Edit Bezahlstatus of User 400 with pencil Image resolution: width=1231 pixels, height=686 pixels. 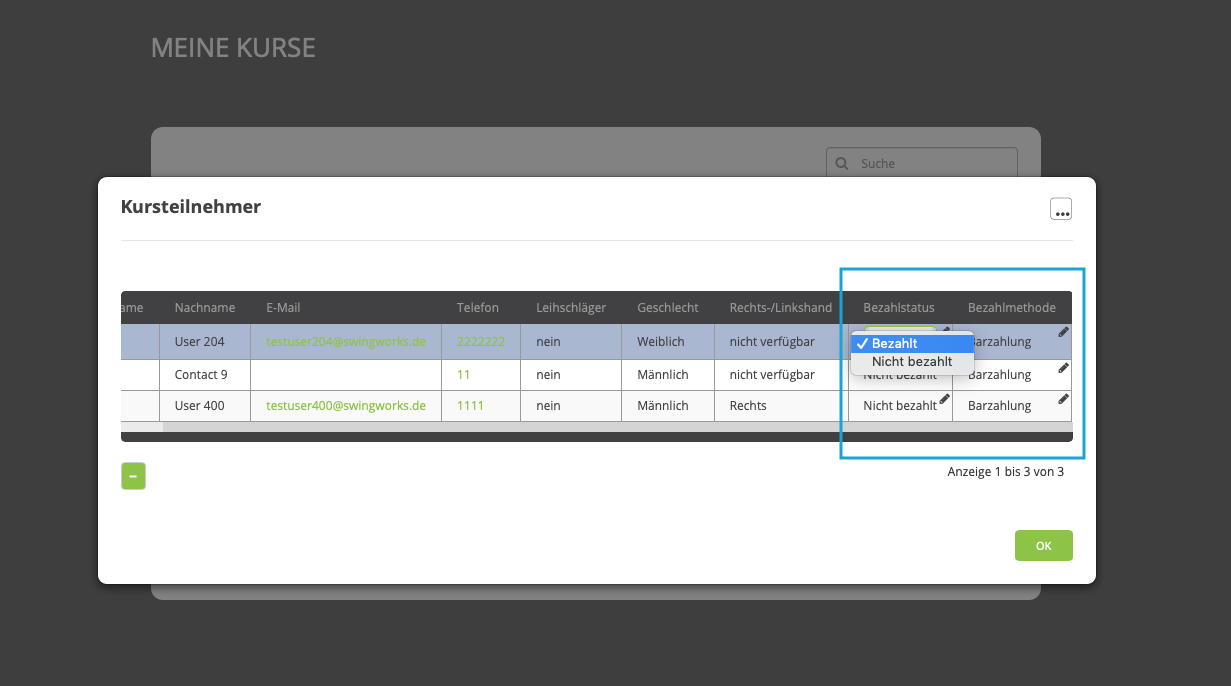944,399
